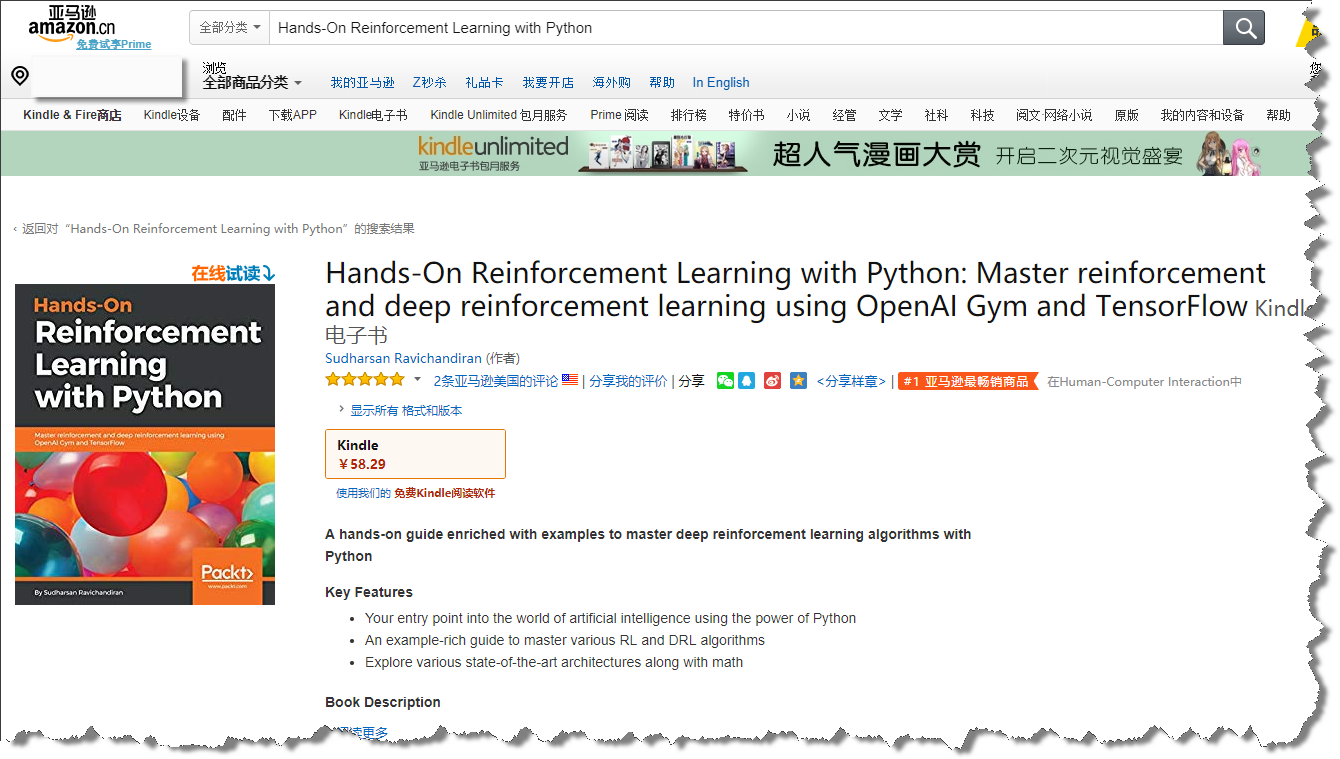Open the 礼品卡 page
The image size is (1340, 759).
tap(484, 83)
